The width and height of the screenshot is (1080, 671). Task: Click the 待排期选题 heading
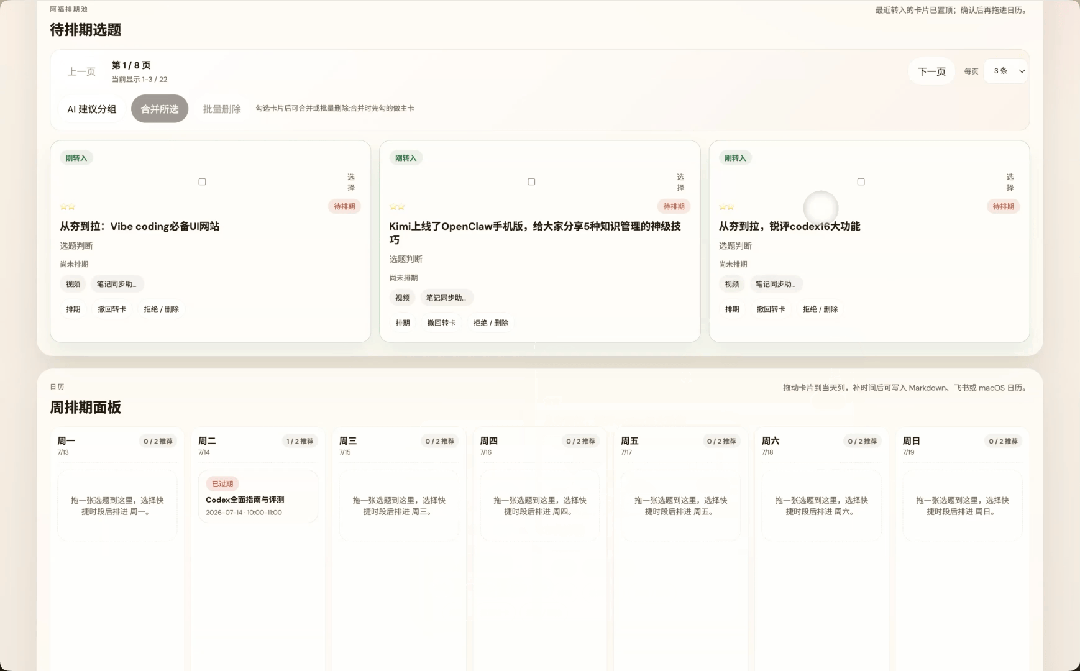coord(85,30)
